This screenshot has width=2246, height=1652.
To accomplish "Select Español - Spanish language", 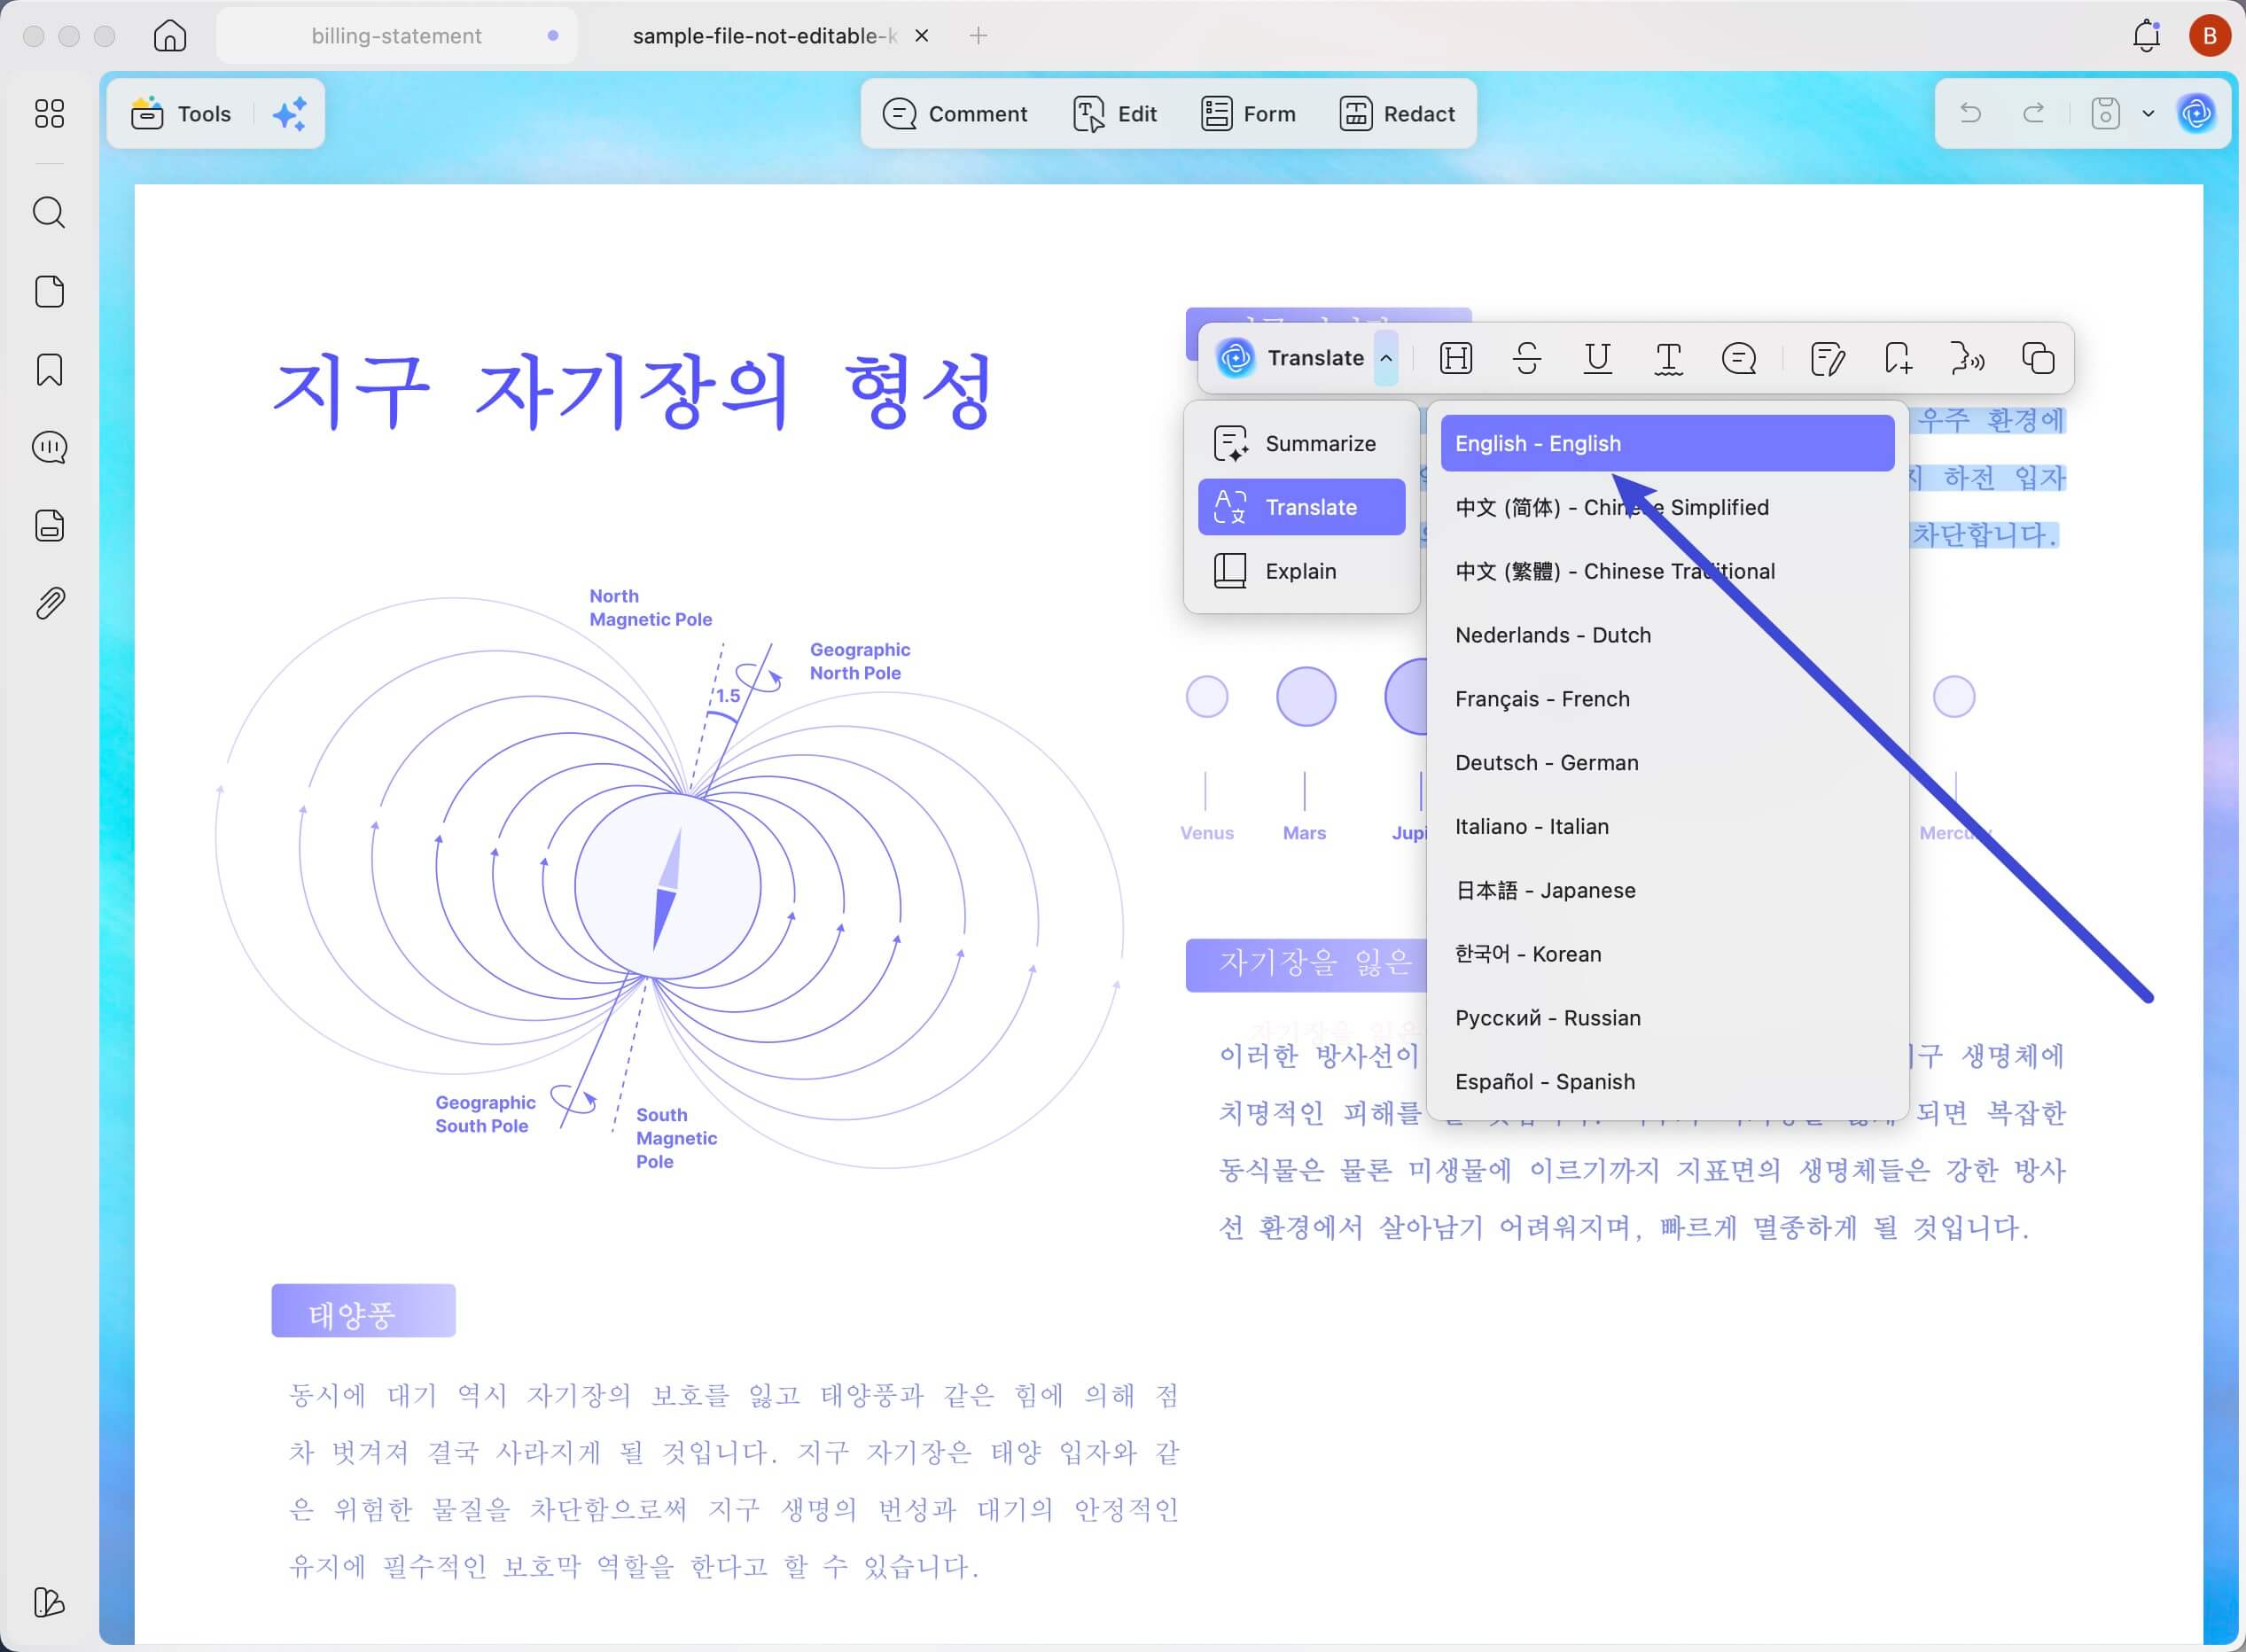I will (x=1667, y=1082).
